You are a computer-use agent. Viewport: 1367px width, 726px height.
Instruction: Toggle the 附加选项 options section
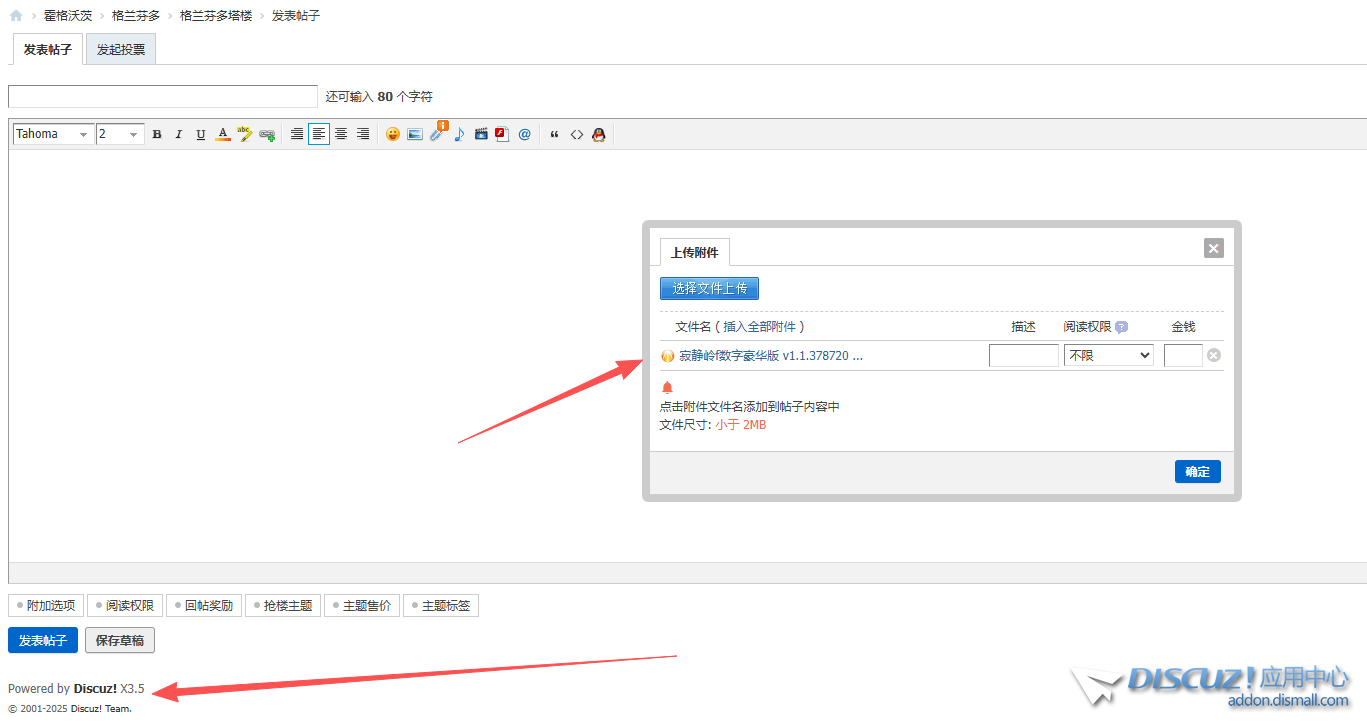click(46, 605)
